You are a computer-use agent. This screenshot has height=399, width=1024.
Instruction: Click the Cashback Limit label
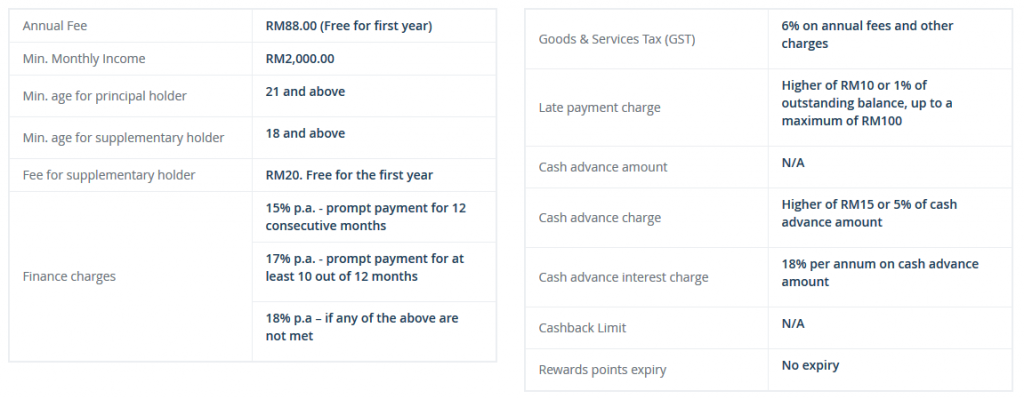583,328
